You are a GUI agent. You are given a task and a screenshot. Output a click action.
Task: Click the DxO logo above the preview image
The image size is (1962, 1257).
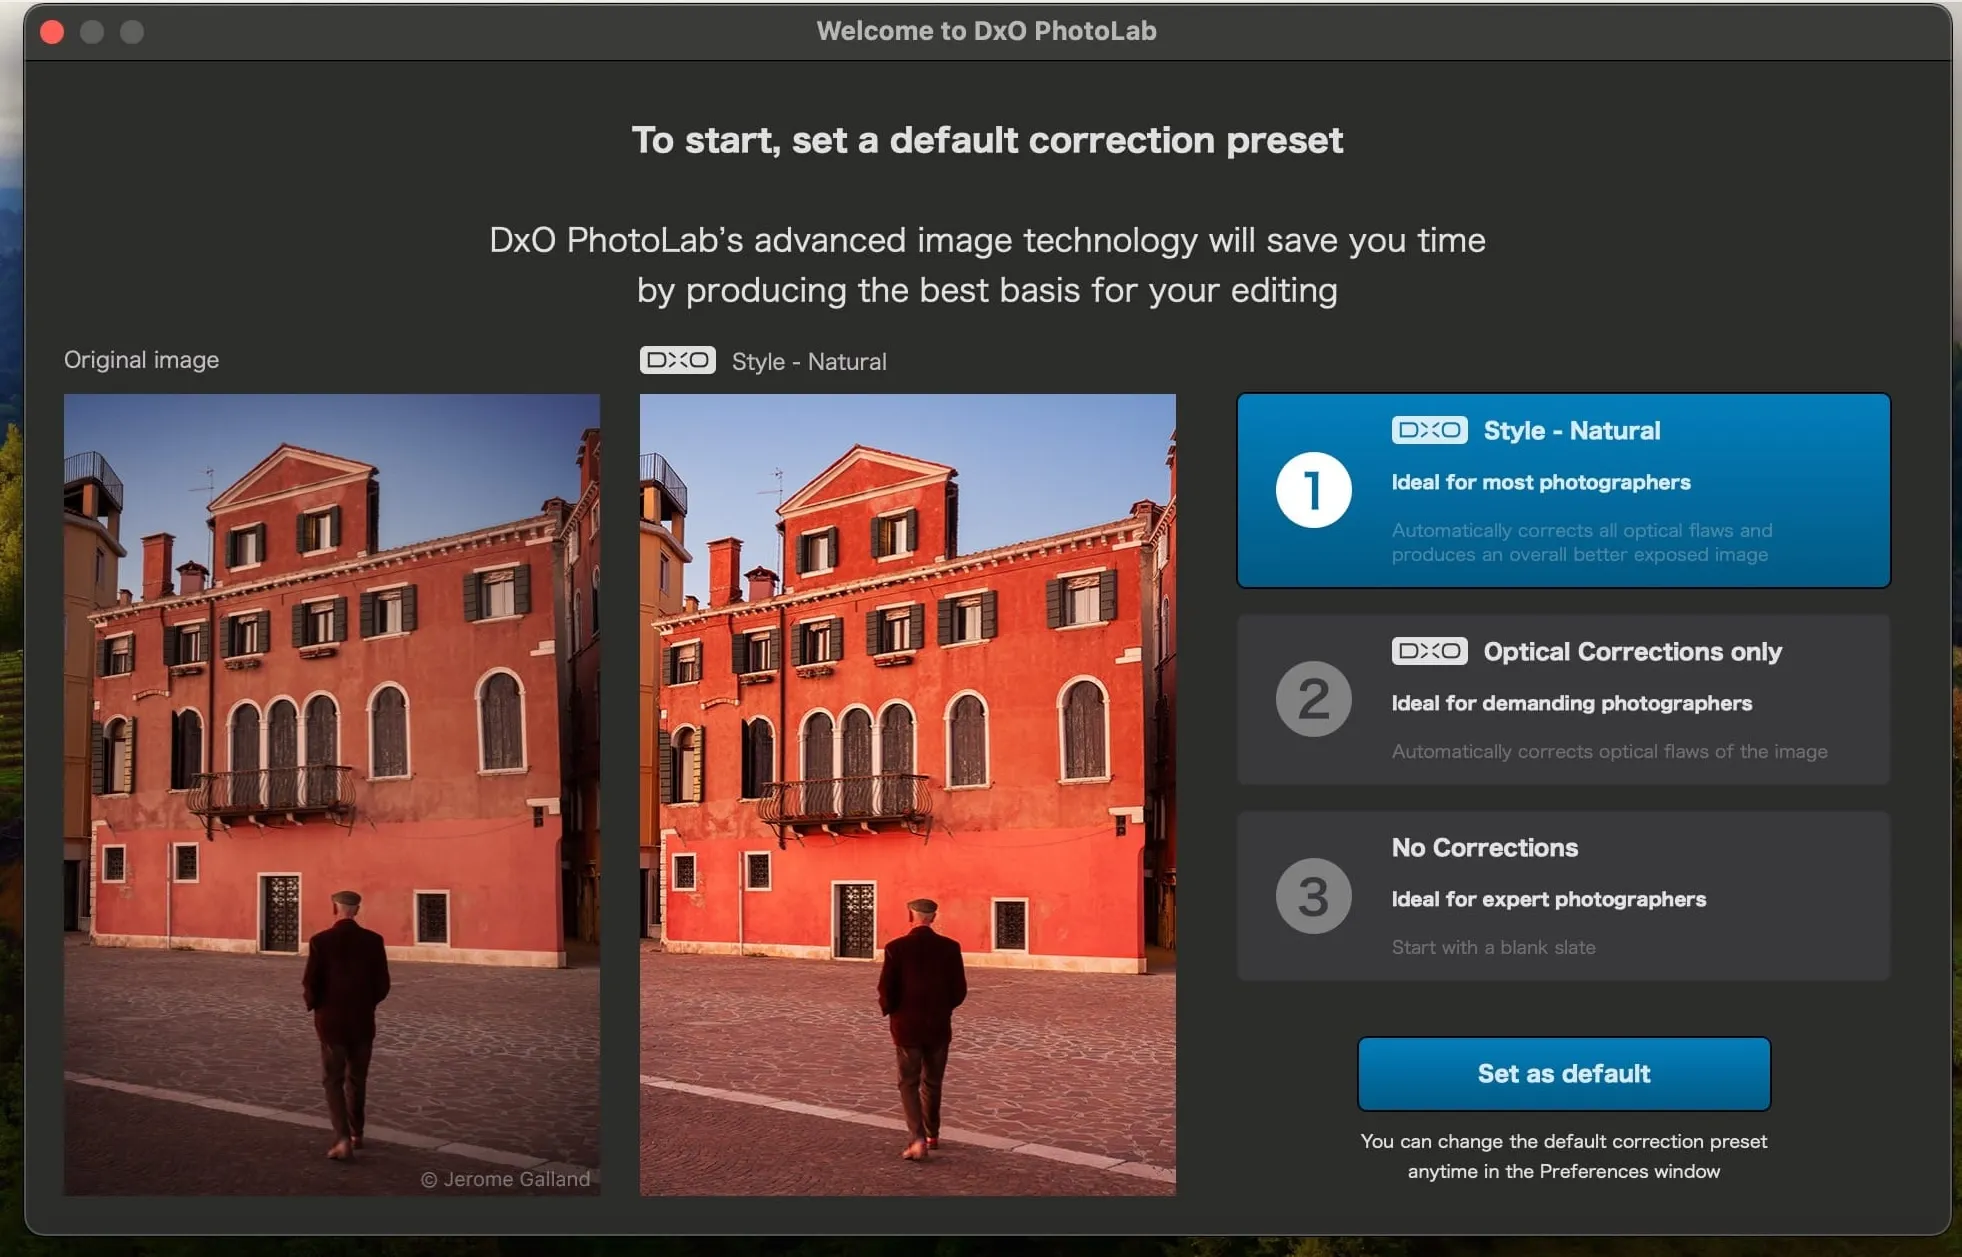679,360
